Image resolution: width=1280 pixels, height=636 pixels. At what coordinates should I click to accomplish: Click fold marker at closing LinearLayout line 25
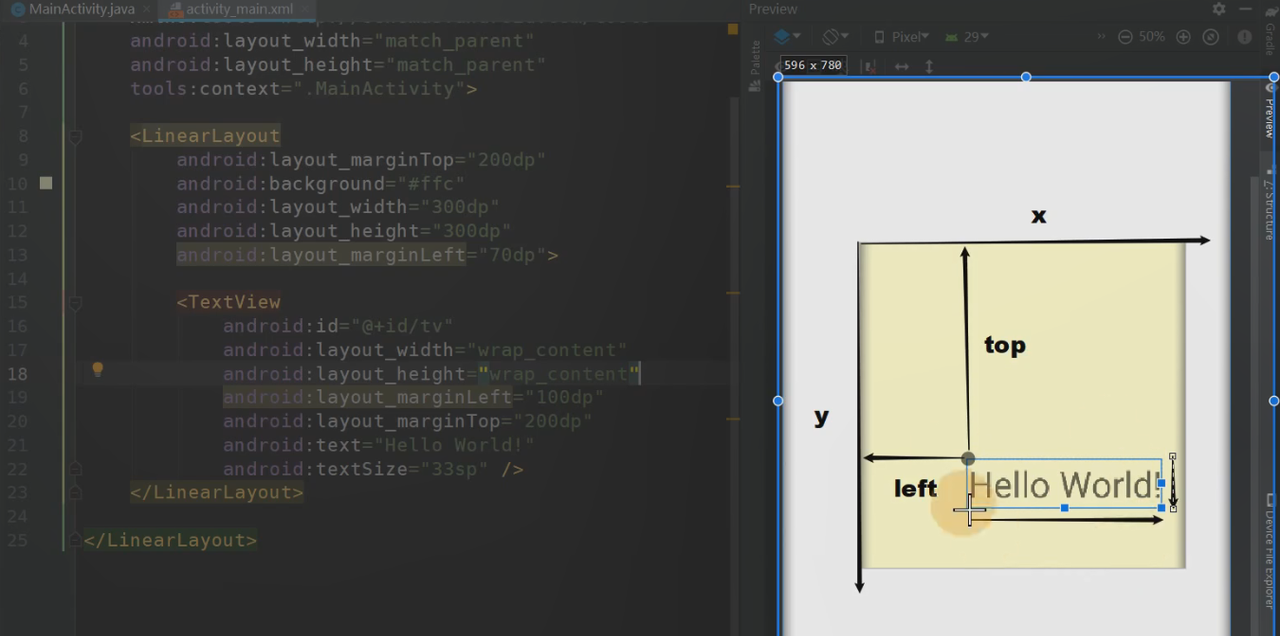click(74, 540)
